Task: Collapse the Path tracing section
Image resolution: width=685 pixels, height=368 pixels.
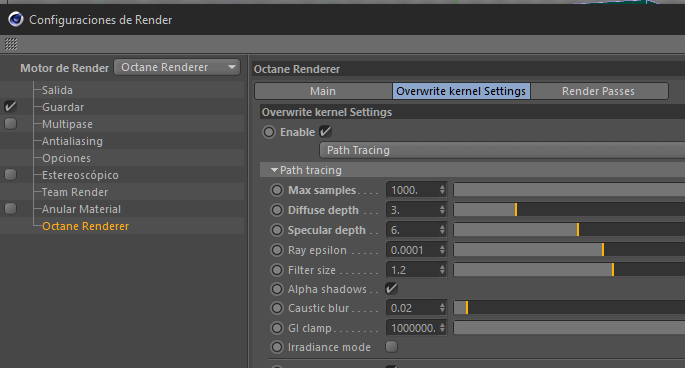Action: 274,170
